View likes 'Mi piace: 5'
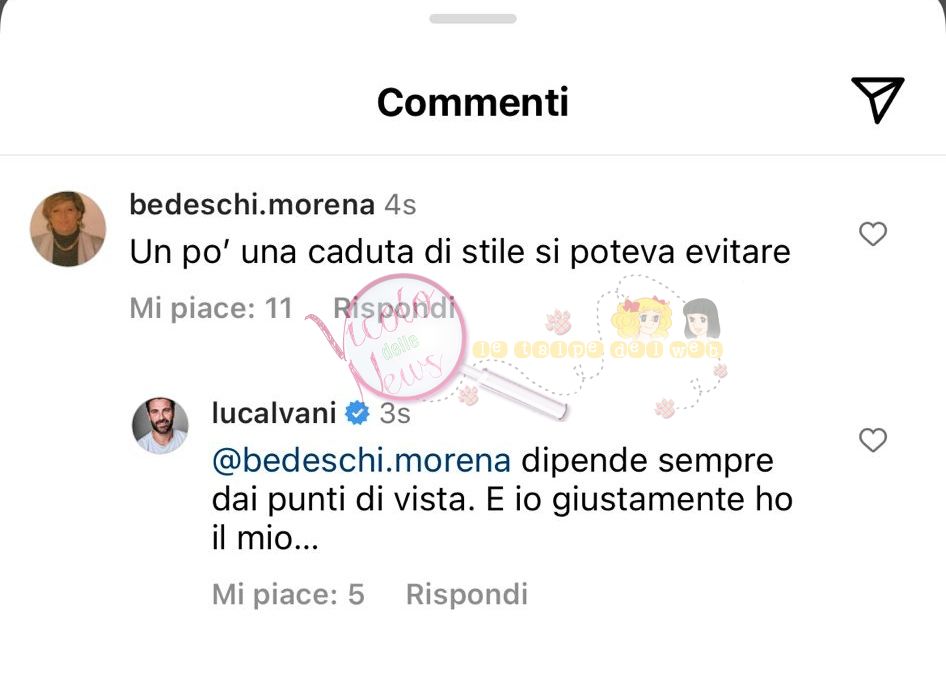The width and height of the screenshot is (946, 676). coord(288,594)
